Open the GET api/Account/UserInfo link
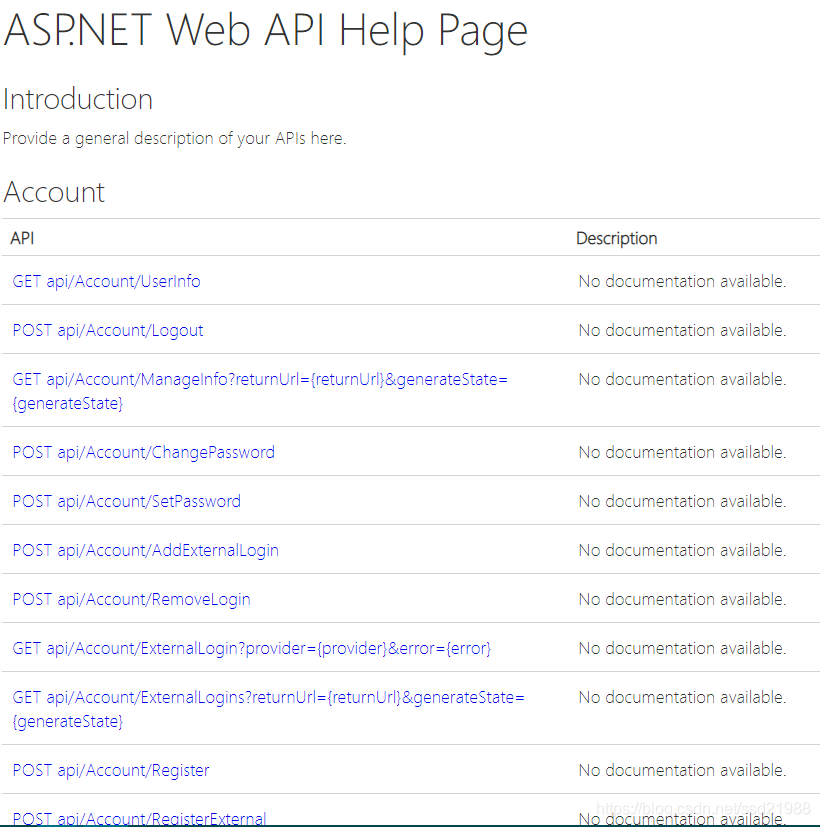 (107, 281)
